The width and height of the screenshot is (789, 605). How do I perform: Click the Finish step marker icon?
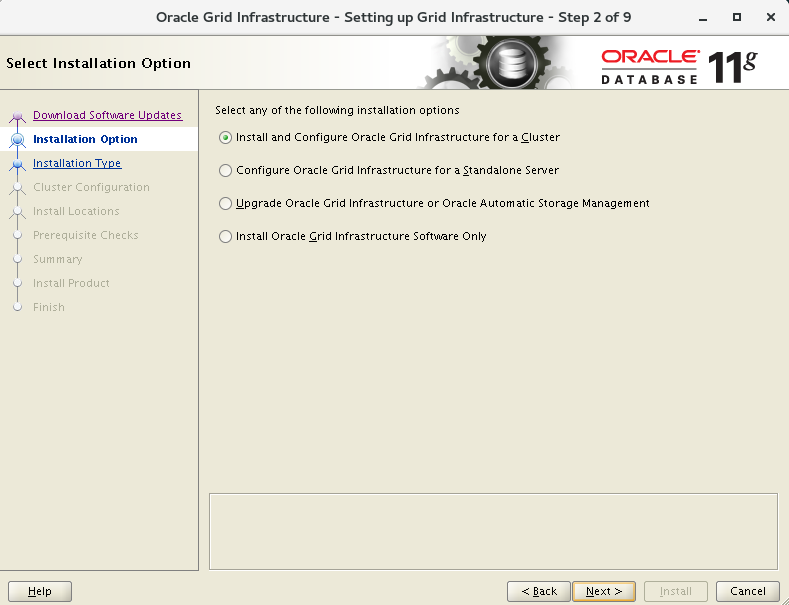[18, 307]
